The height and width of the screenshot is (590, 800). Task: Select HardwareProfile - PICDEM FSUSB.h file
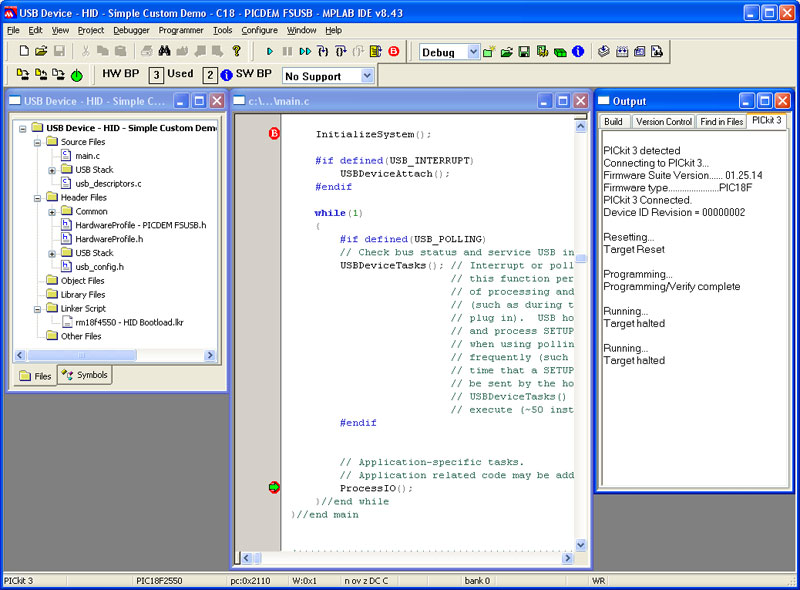pos(141,225)
